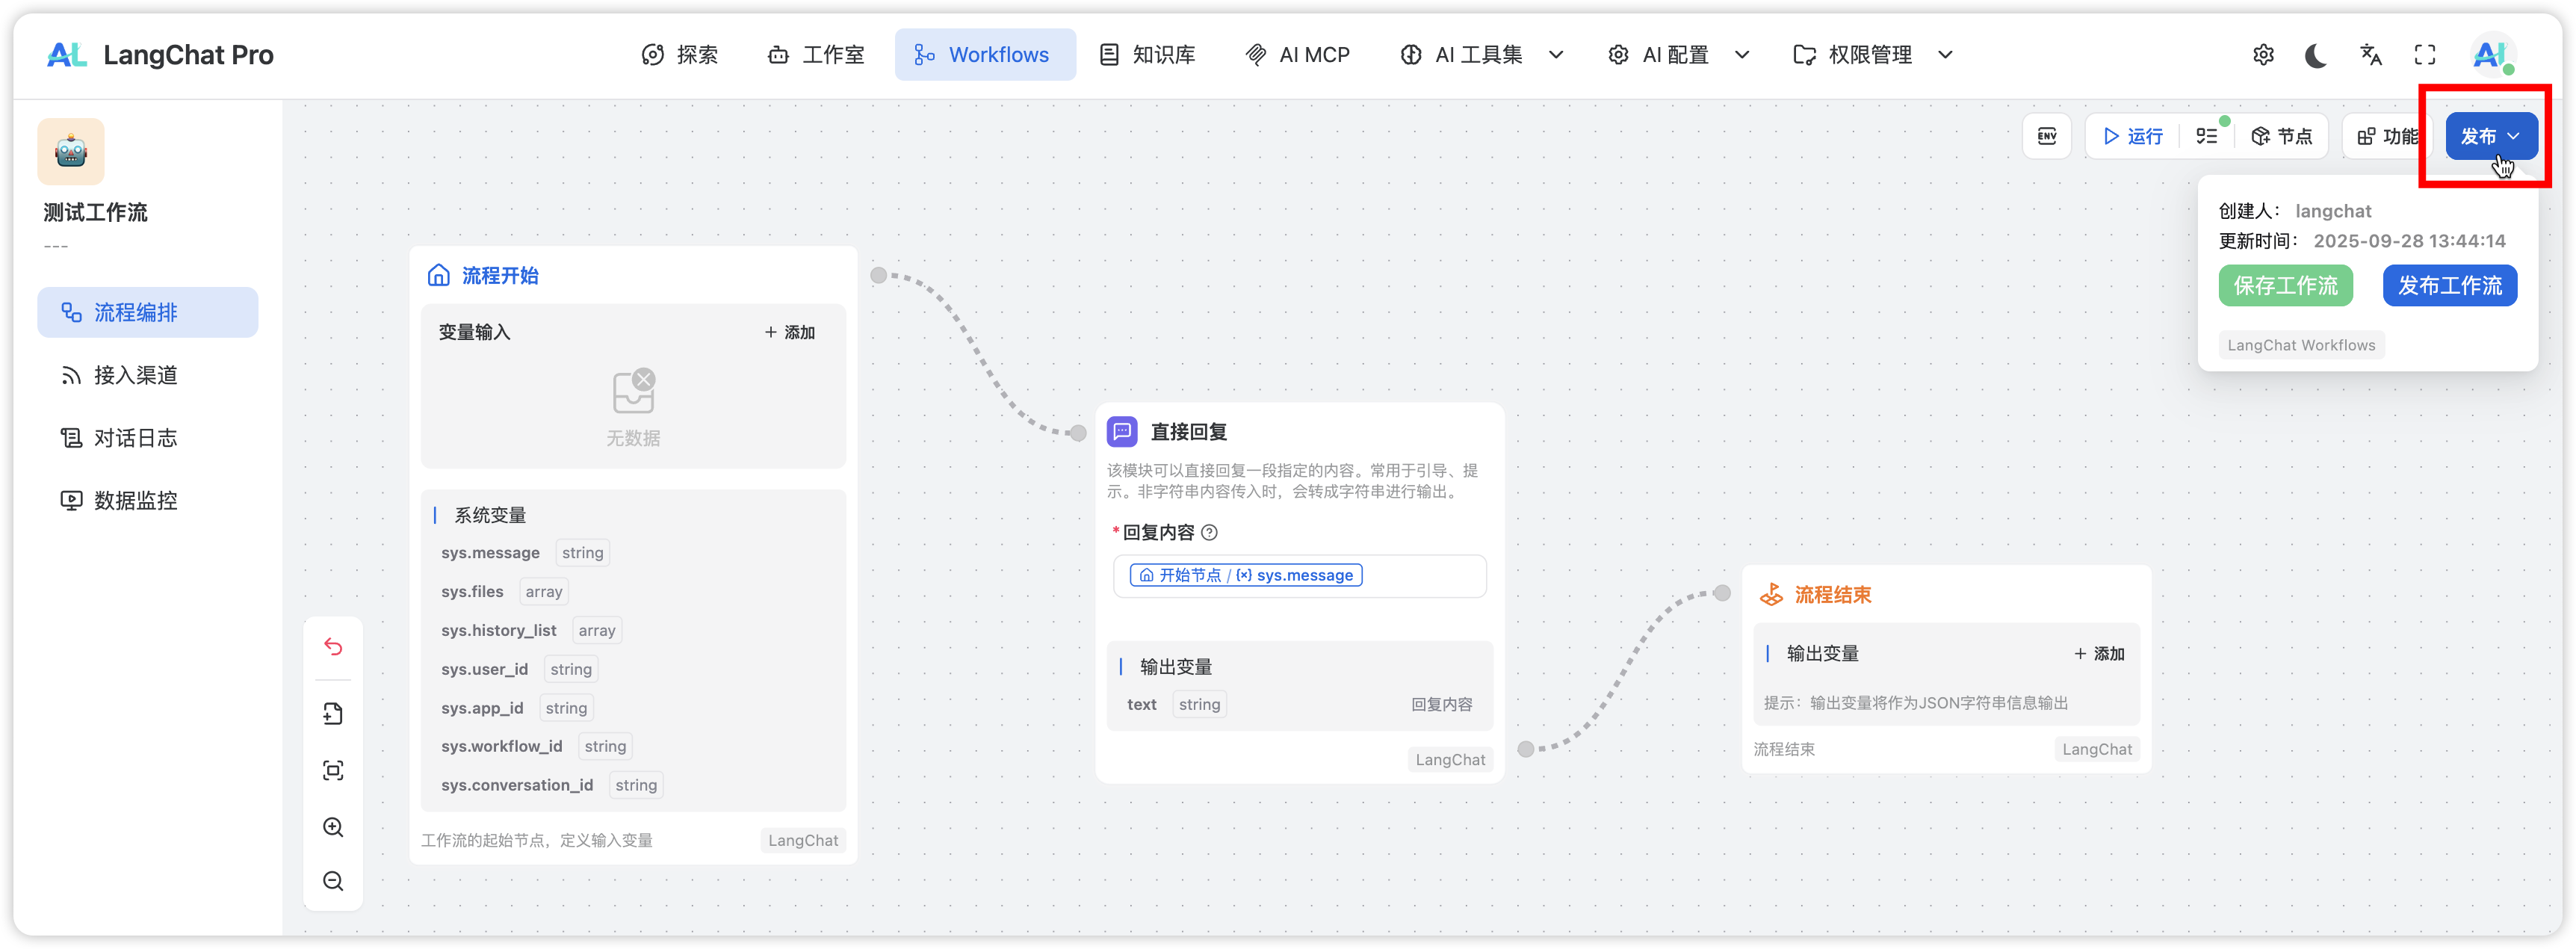Toggle dark mode with moon icon
Screen dimensions: 2576x949
[x=2316, y=55]
